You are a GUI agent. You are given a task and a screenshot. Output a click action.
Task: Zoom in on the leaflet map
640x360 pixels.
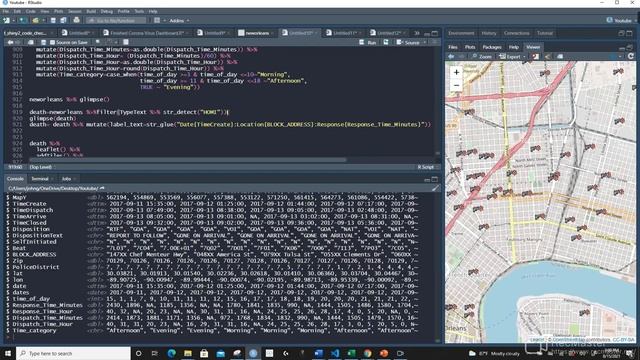point(456,72)
